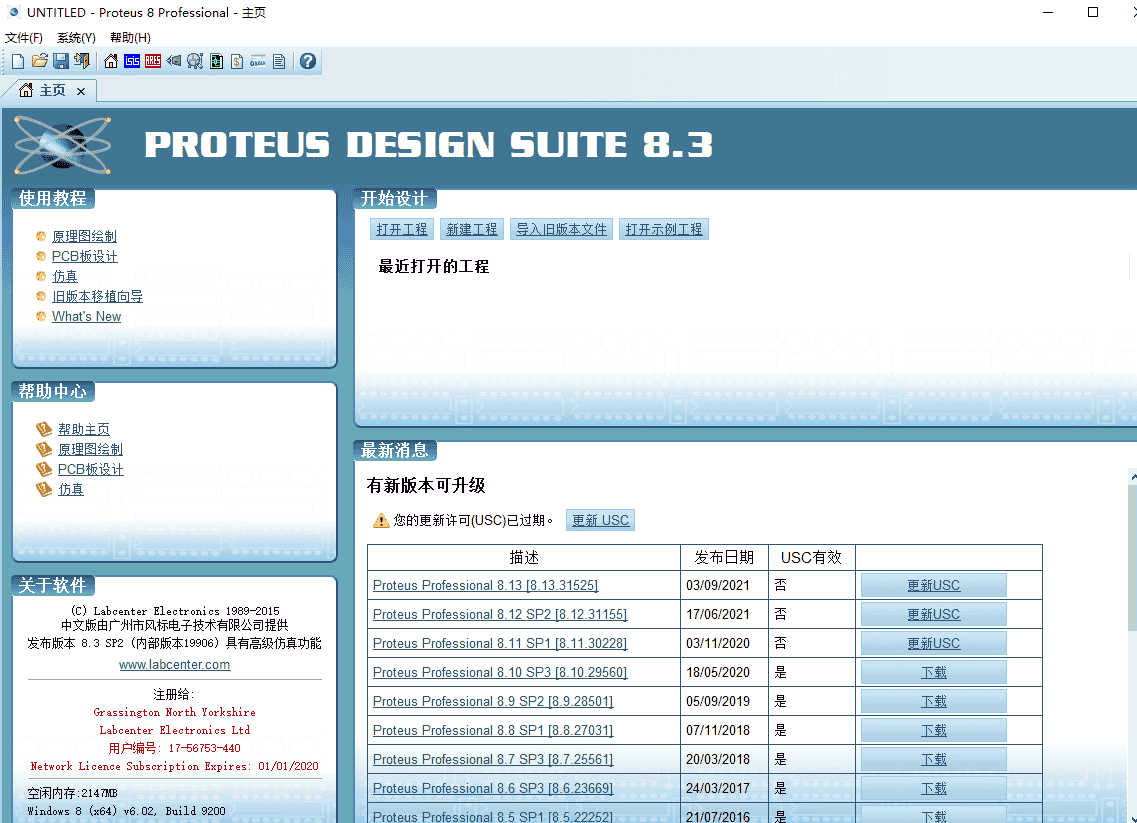Create a new project using toolbar icon
The width and height of the screenshot is (1137, 823).
(x=17, y=61)
